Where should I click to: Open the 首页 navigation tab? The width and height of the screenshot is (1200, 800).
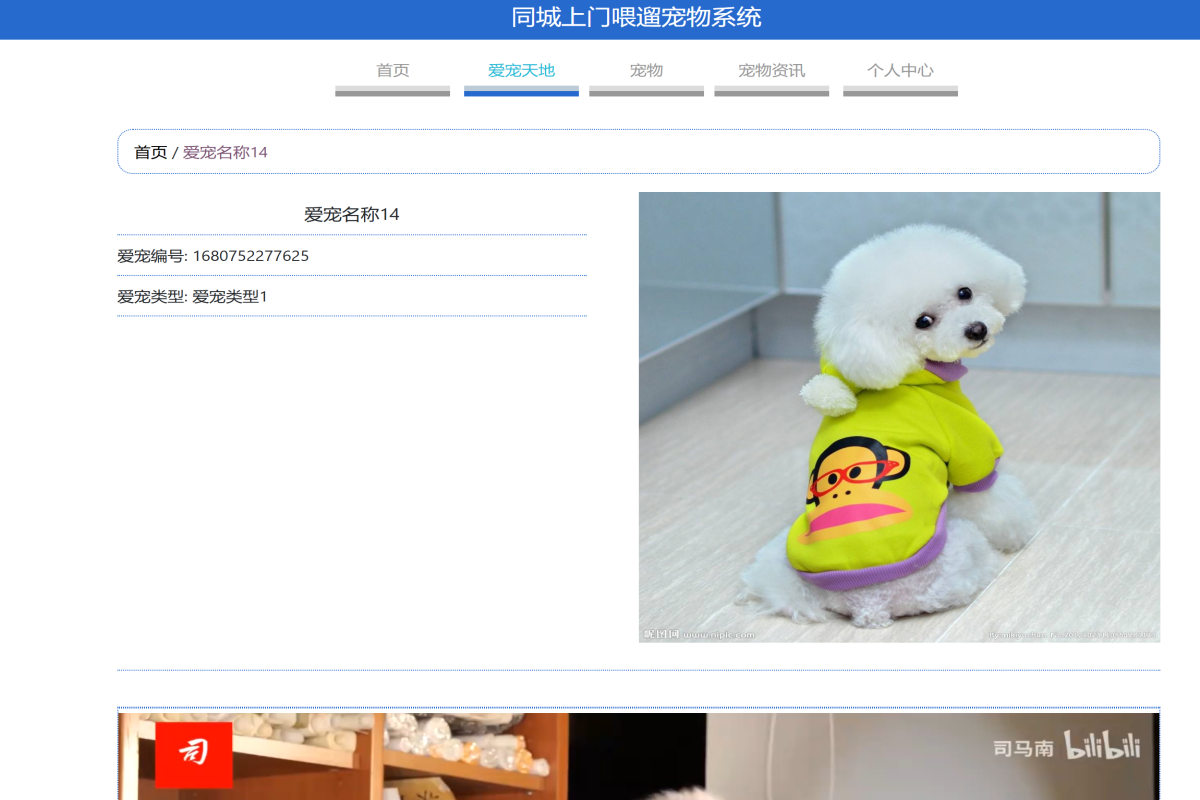pos(392,71)
